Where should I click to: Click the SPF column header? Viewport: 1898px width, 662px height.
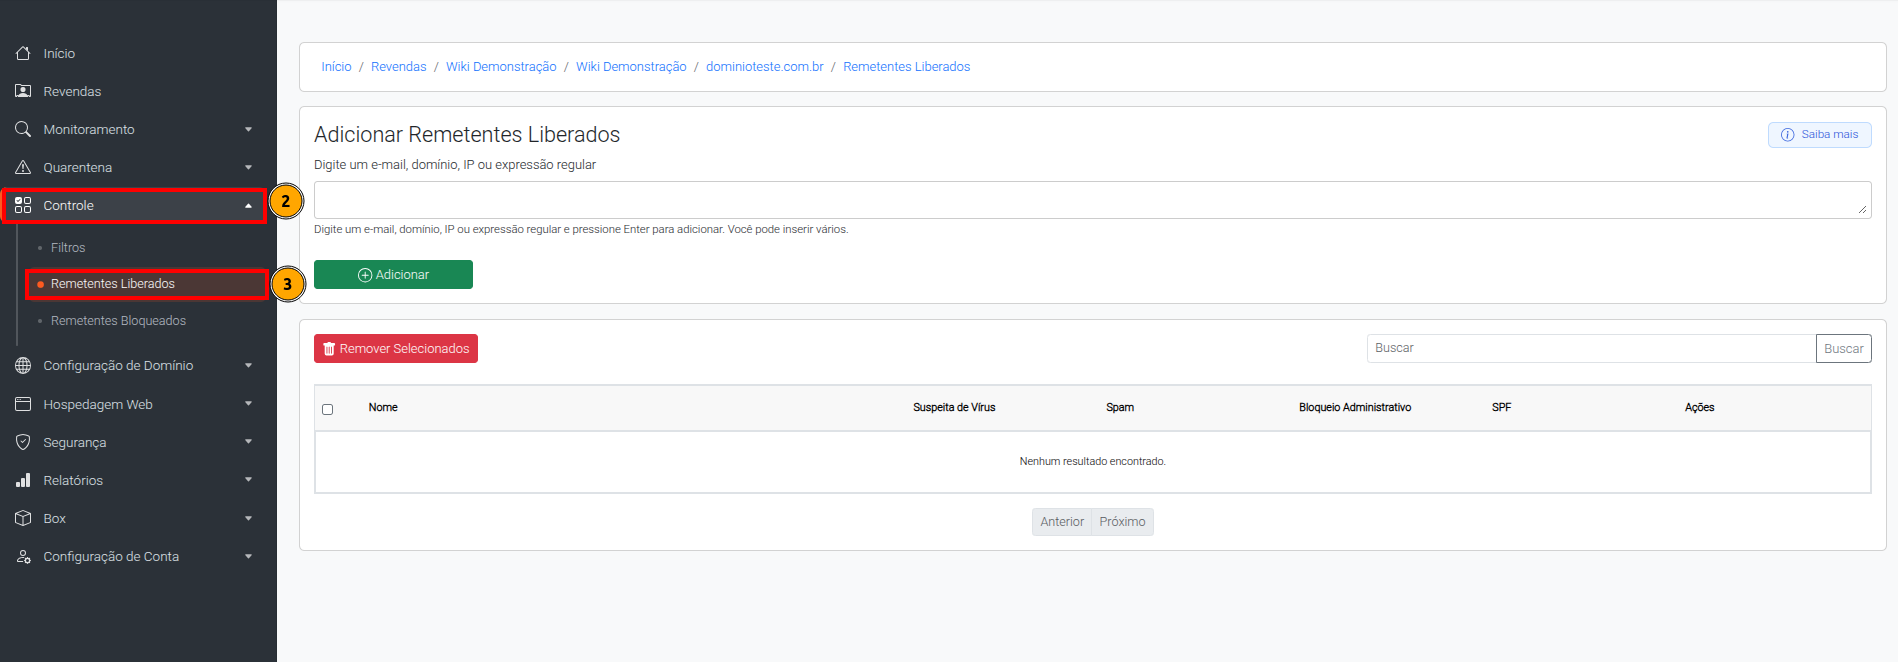(x=1501, y=408)
